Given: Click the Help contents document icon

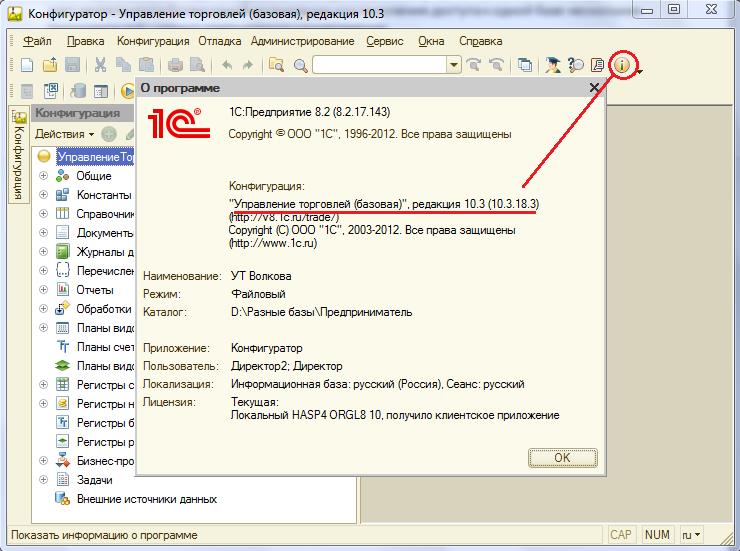Looking at the screenshot, I should click(598, 65).
